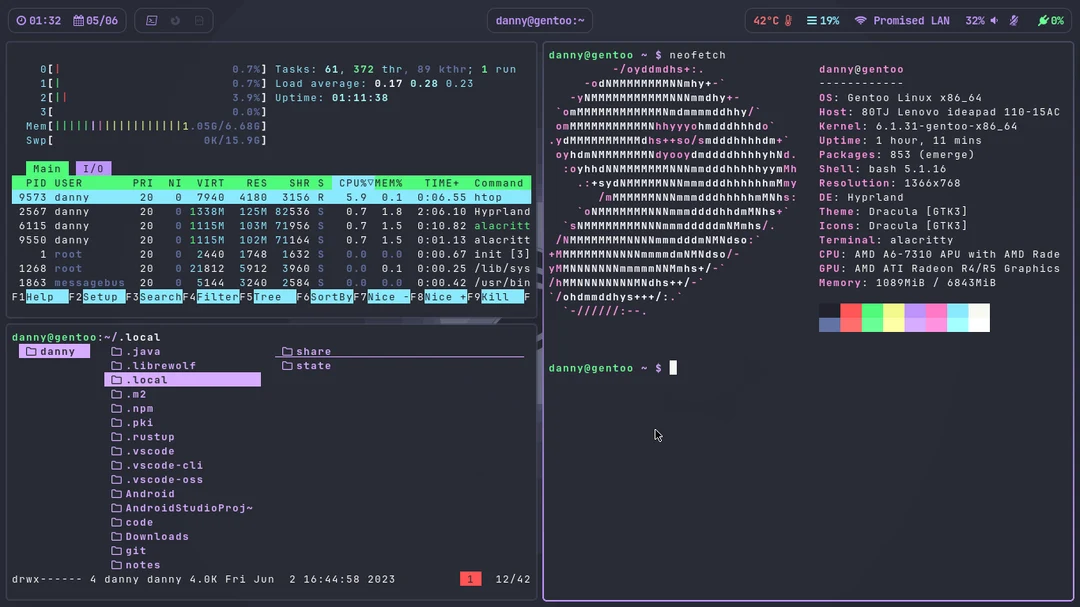The height and width of the screenshot is (607, 1080).
Task: Click the battery charging icon at 0%
Action: pyautogui.click(x=1044, y=21)
